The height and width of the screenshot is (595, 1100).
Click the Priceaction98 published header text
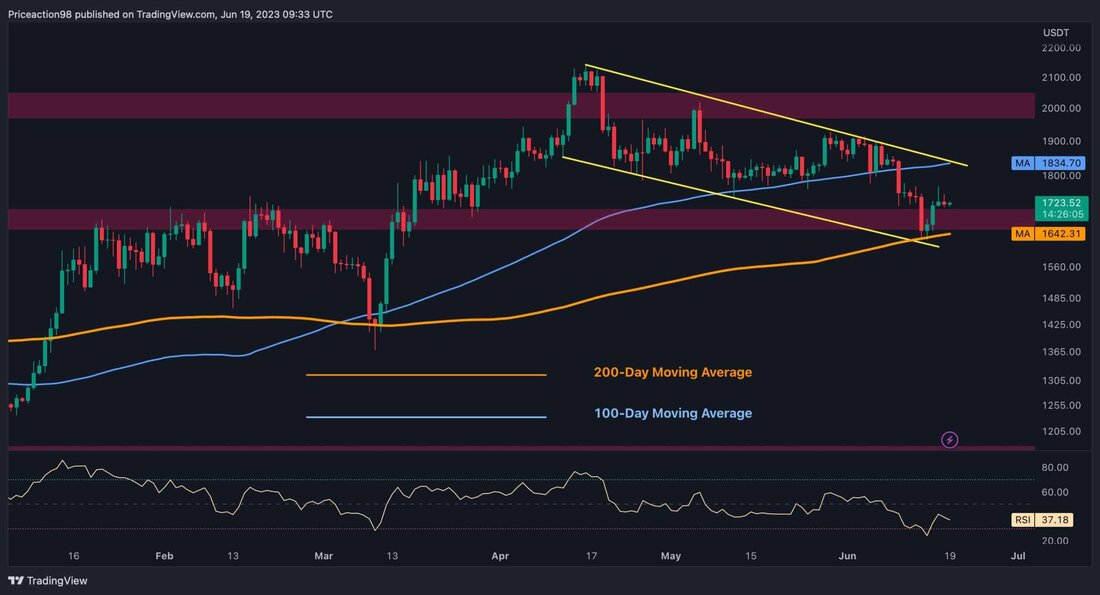(x=170, y=14)
